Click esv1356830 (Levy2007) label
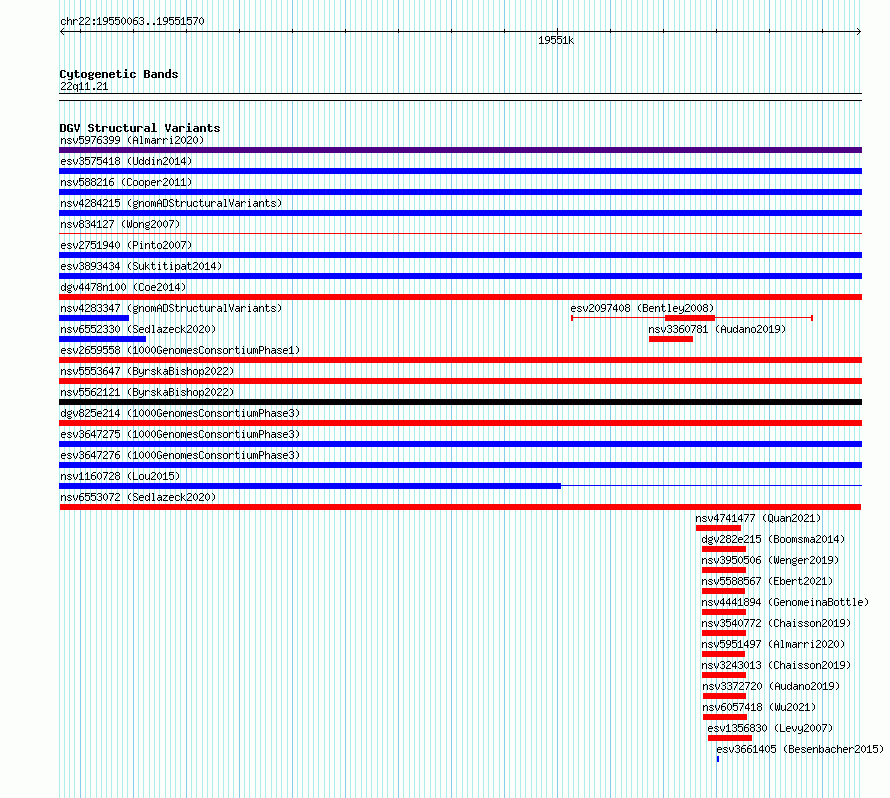 click(770, 728)
